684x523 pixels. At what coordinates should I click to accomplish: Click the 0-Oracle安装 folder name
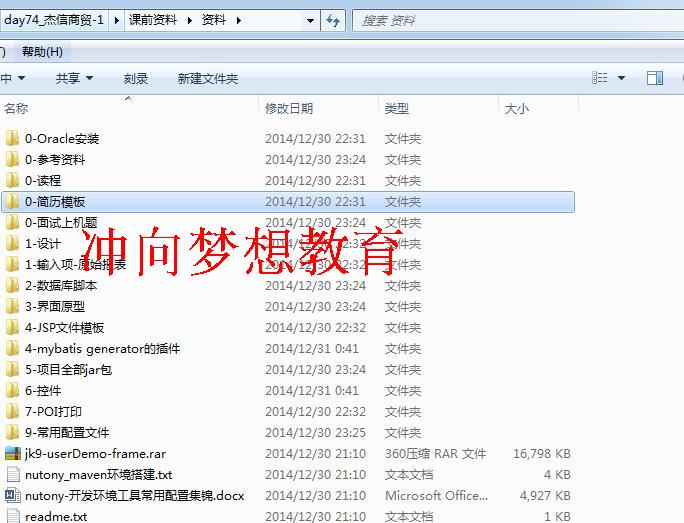(62, 139)
